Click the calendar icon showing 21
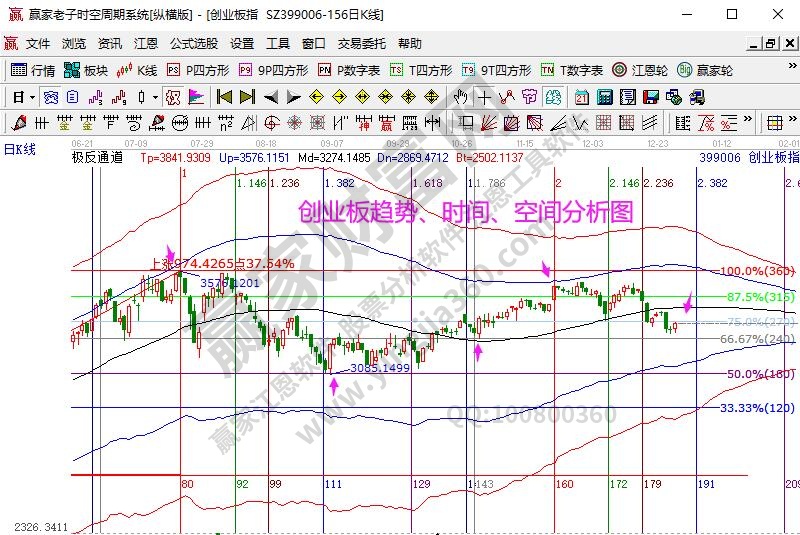The height and width of the screenshot is (535, 800). [582, 97]
